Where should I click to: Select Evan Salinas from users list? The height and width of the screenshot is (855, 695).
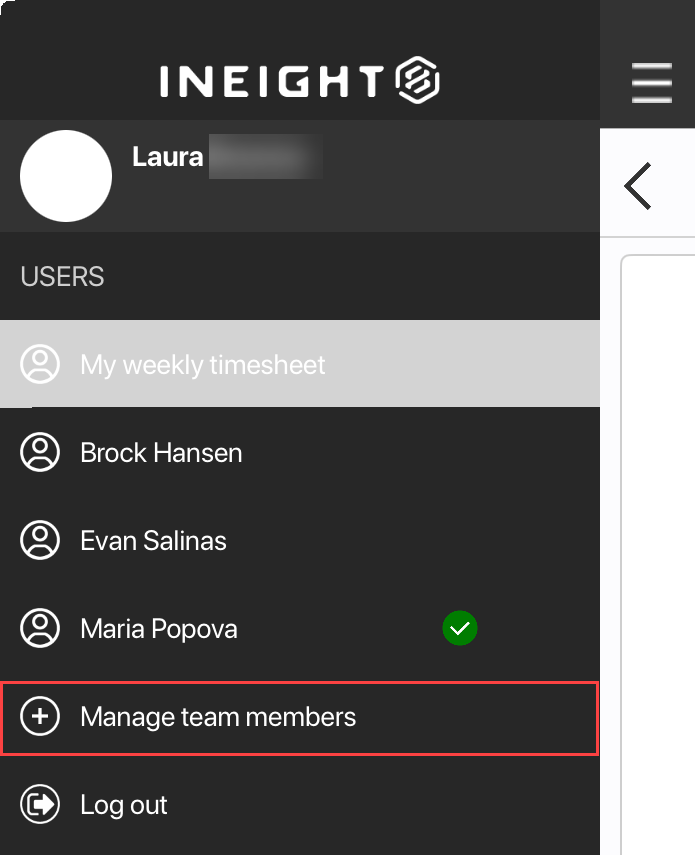pos(153,541)
